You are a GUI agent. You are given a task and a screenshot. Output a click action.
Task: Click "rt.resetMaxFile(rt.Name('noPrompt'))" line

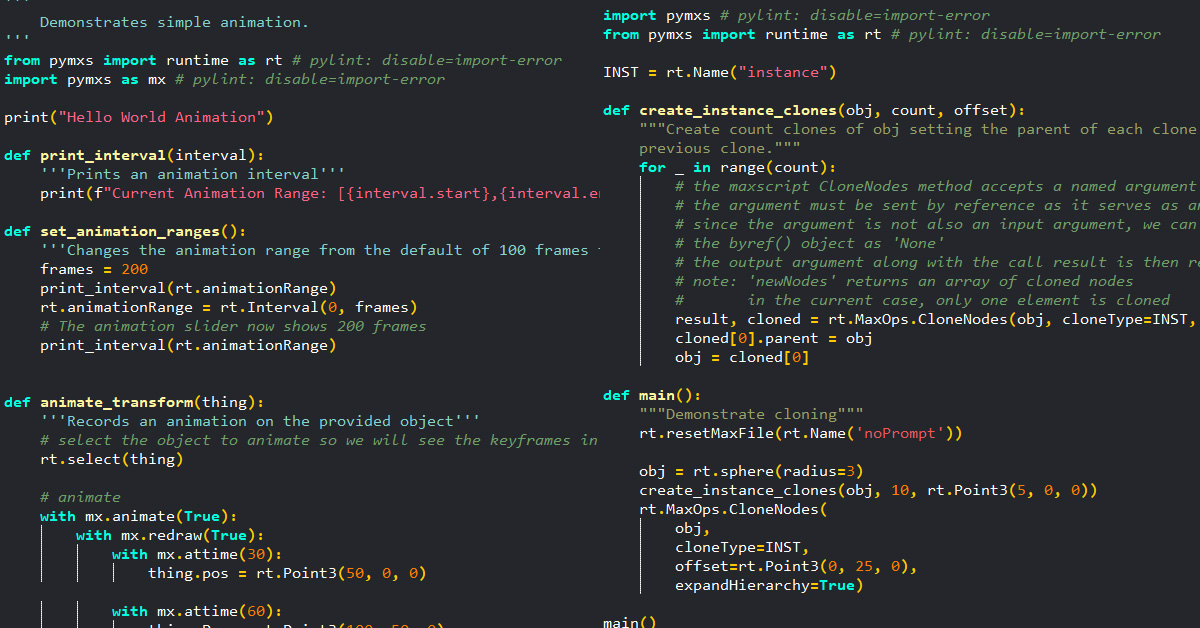800,433
